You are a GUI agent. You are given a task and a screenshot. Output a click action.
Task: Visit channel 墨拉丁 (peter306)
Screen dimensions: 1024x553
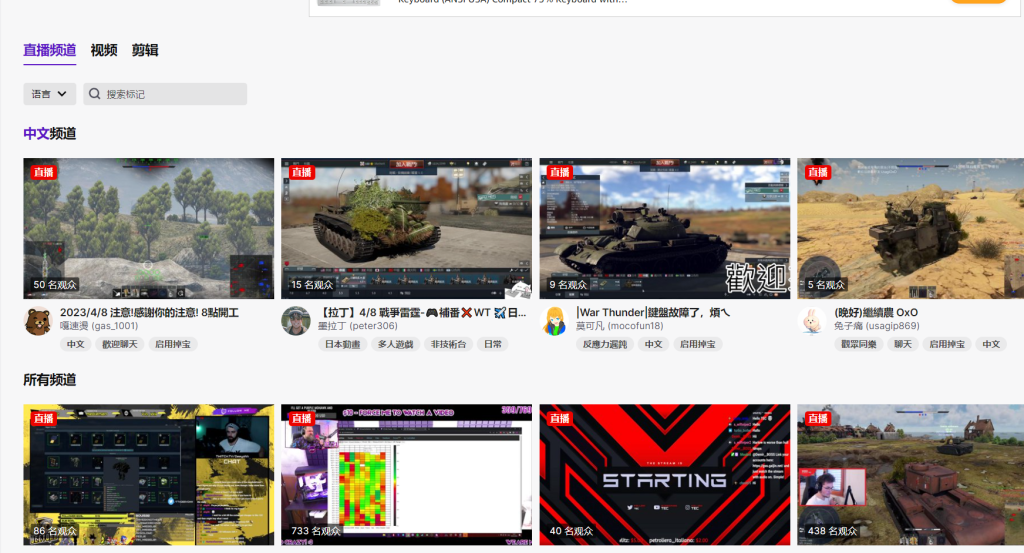pos(357,326)
